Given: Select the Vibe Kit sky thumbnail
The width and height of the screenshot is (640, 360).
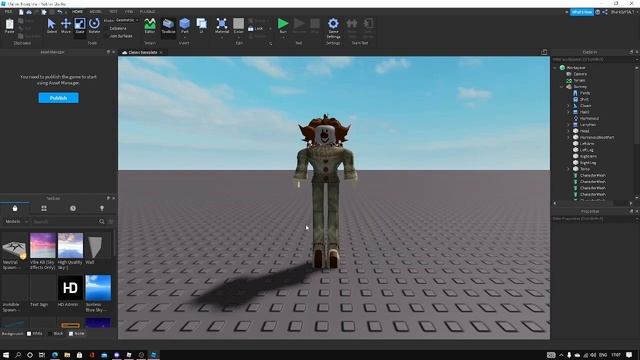Looking at the screenshot, I should click(x=43, y=246).
